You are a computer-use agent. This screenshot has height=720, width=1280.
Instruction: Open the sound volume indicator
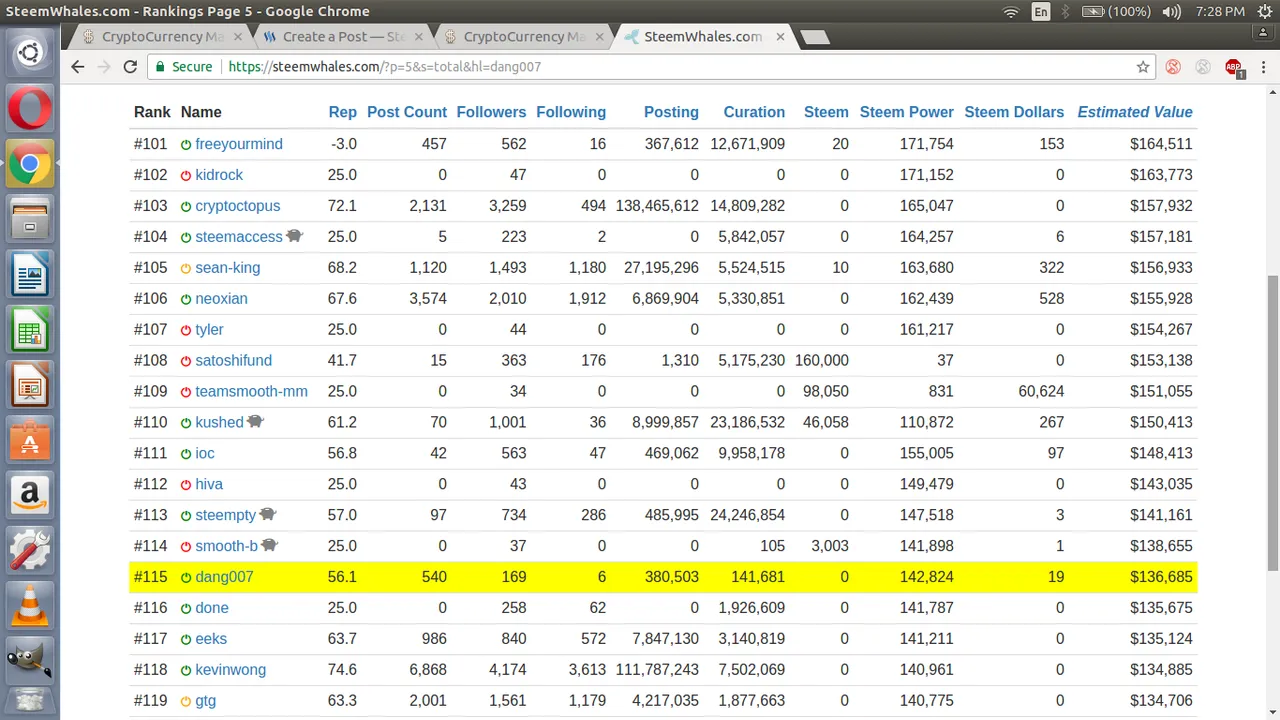[x=1171, y=12]
